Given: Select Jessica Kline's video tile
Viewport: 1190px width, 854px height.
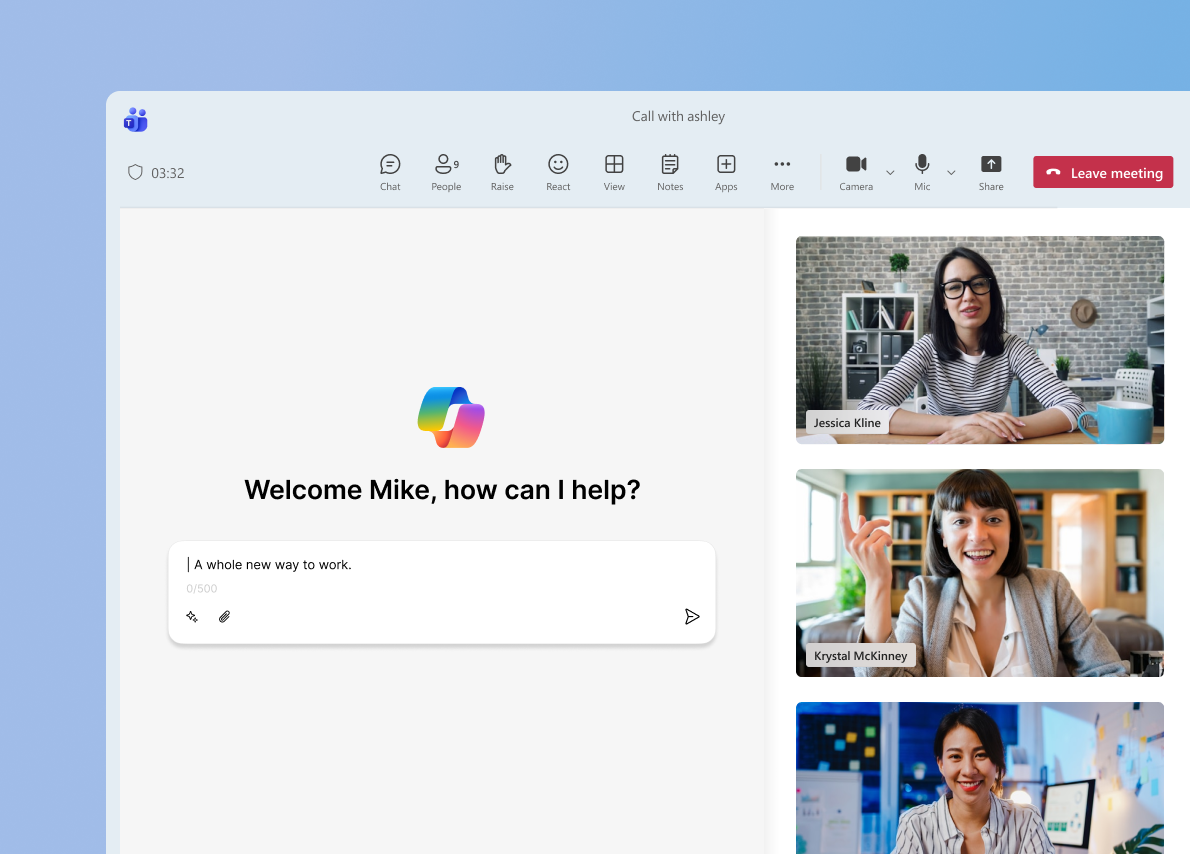Looking at the screenshot, I should click(x=980, y=340).
